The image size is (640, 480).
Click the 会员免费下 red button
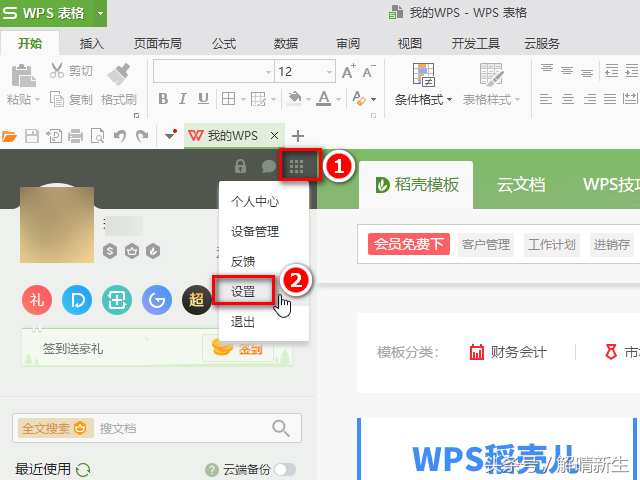click(x=409, y=244)
